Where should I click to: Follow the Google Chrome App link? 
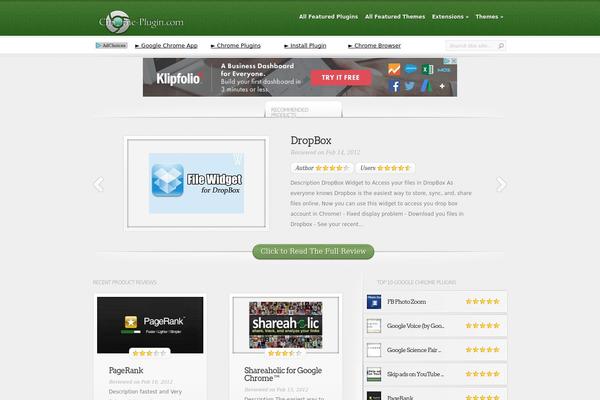point(166,46)
